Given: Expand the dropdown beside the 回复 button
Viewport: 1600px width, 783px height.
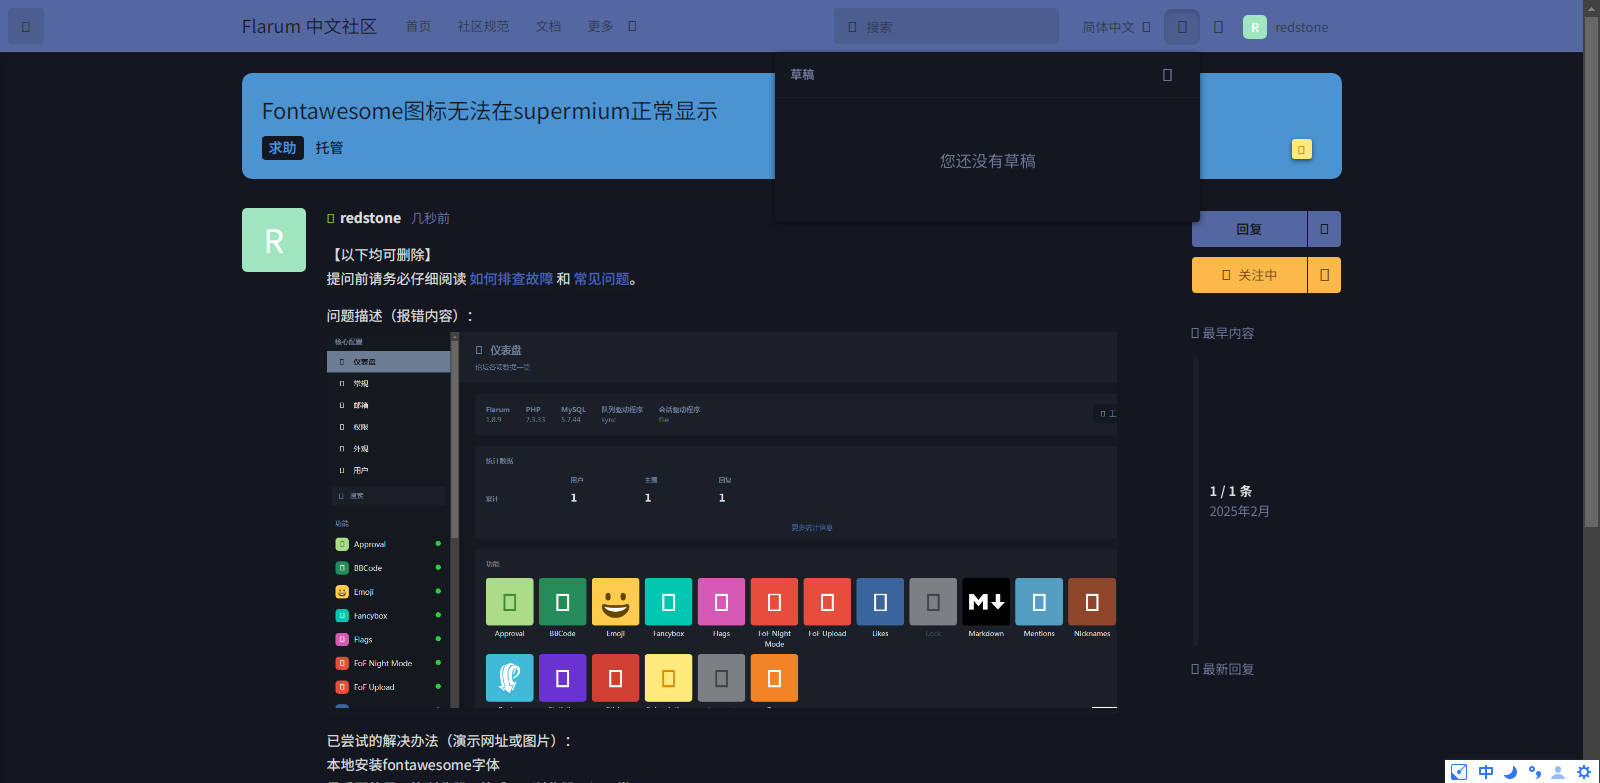Looking at the screenshot, I should coord(1324,229).
